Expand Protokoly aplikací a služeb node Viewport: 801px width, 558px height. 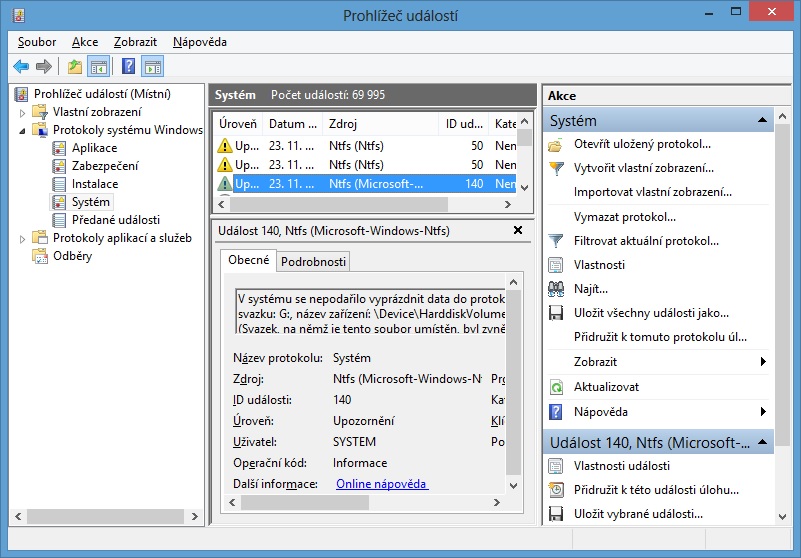(x=23, y=238)
